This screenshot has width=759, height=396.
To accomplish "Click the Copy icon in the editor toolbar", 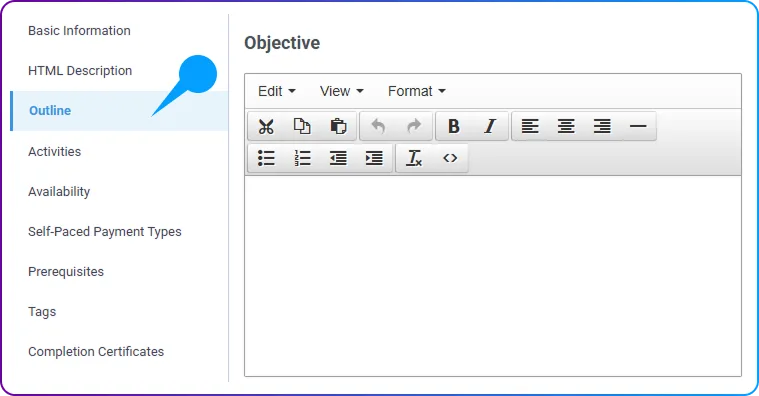I will [x=302, y=126].
